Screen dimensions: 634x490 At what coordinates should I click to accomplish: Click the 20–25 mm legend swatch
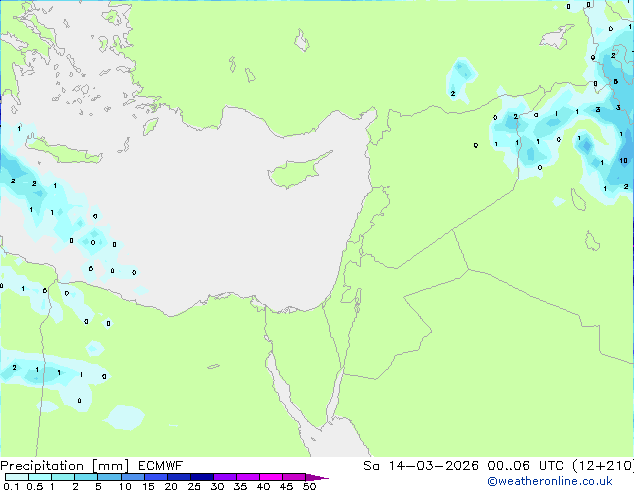178,477
